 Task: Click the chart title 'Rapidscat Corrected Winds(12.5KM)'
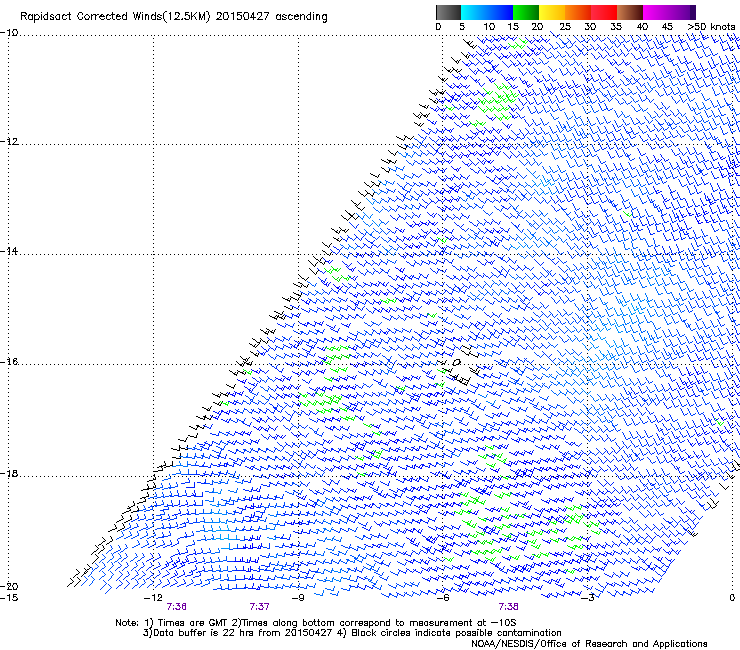pos(115,17)
